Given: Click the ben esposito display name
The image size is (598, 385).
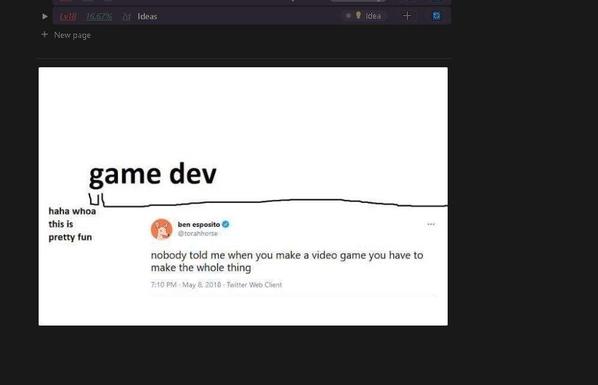Looking at the screenshot, I should 199,224.
